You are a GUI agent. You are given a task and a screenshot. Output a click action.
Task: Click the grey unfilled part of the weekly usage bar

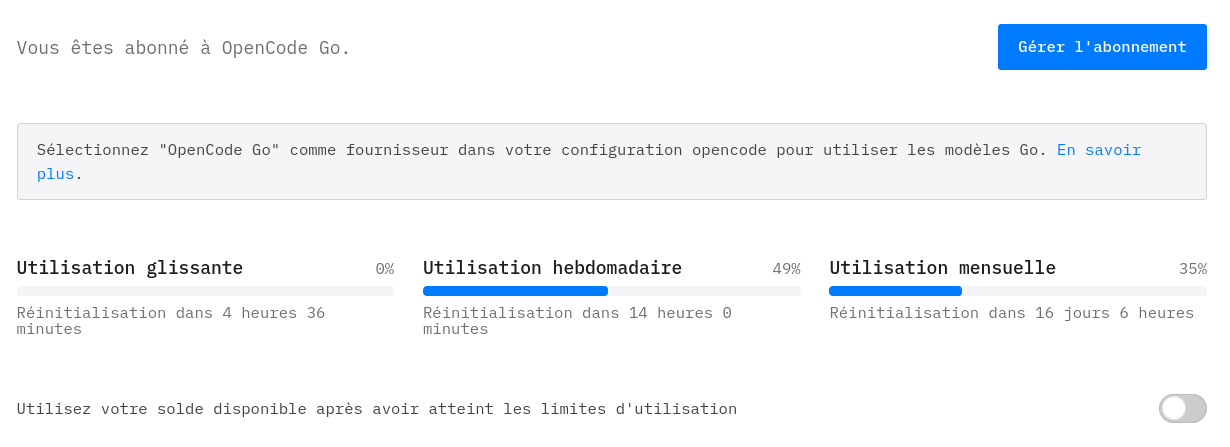704,291
